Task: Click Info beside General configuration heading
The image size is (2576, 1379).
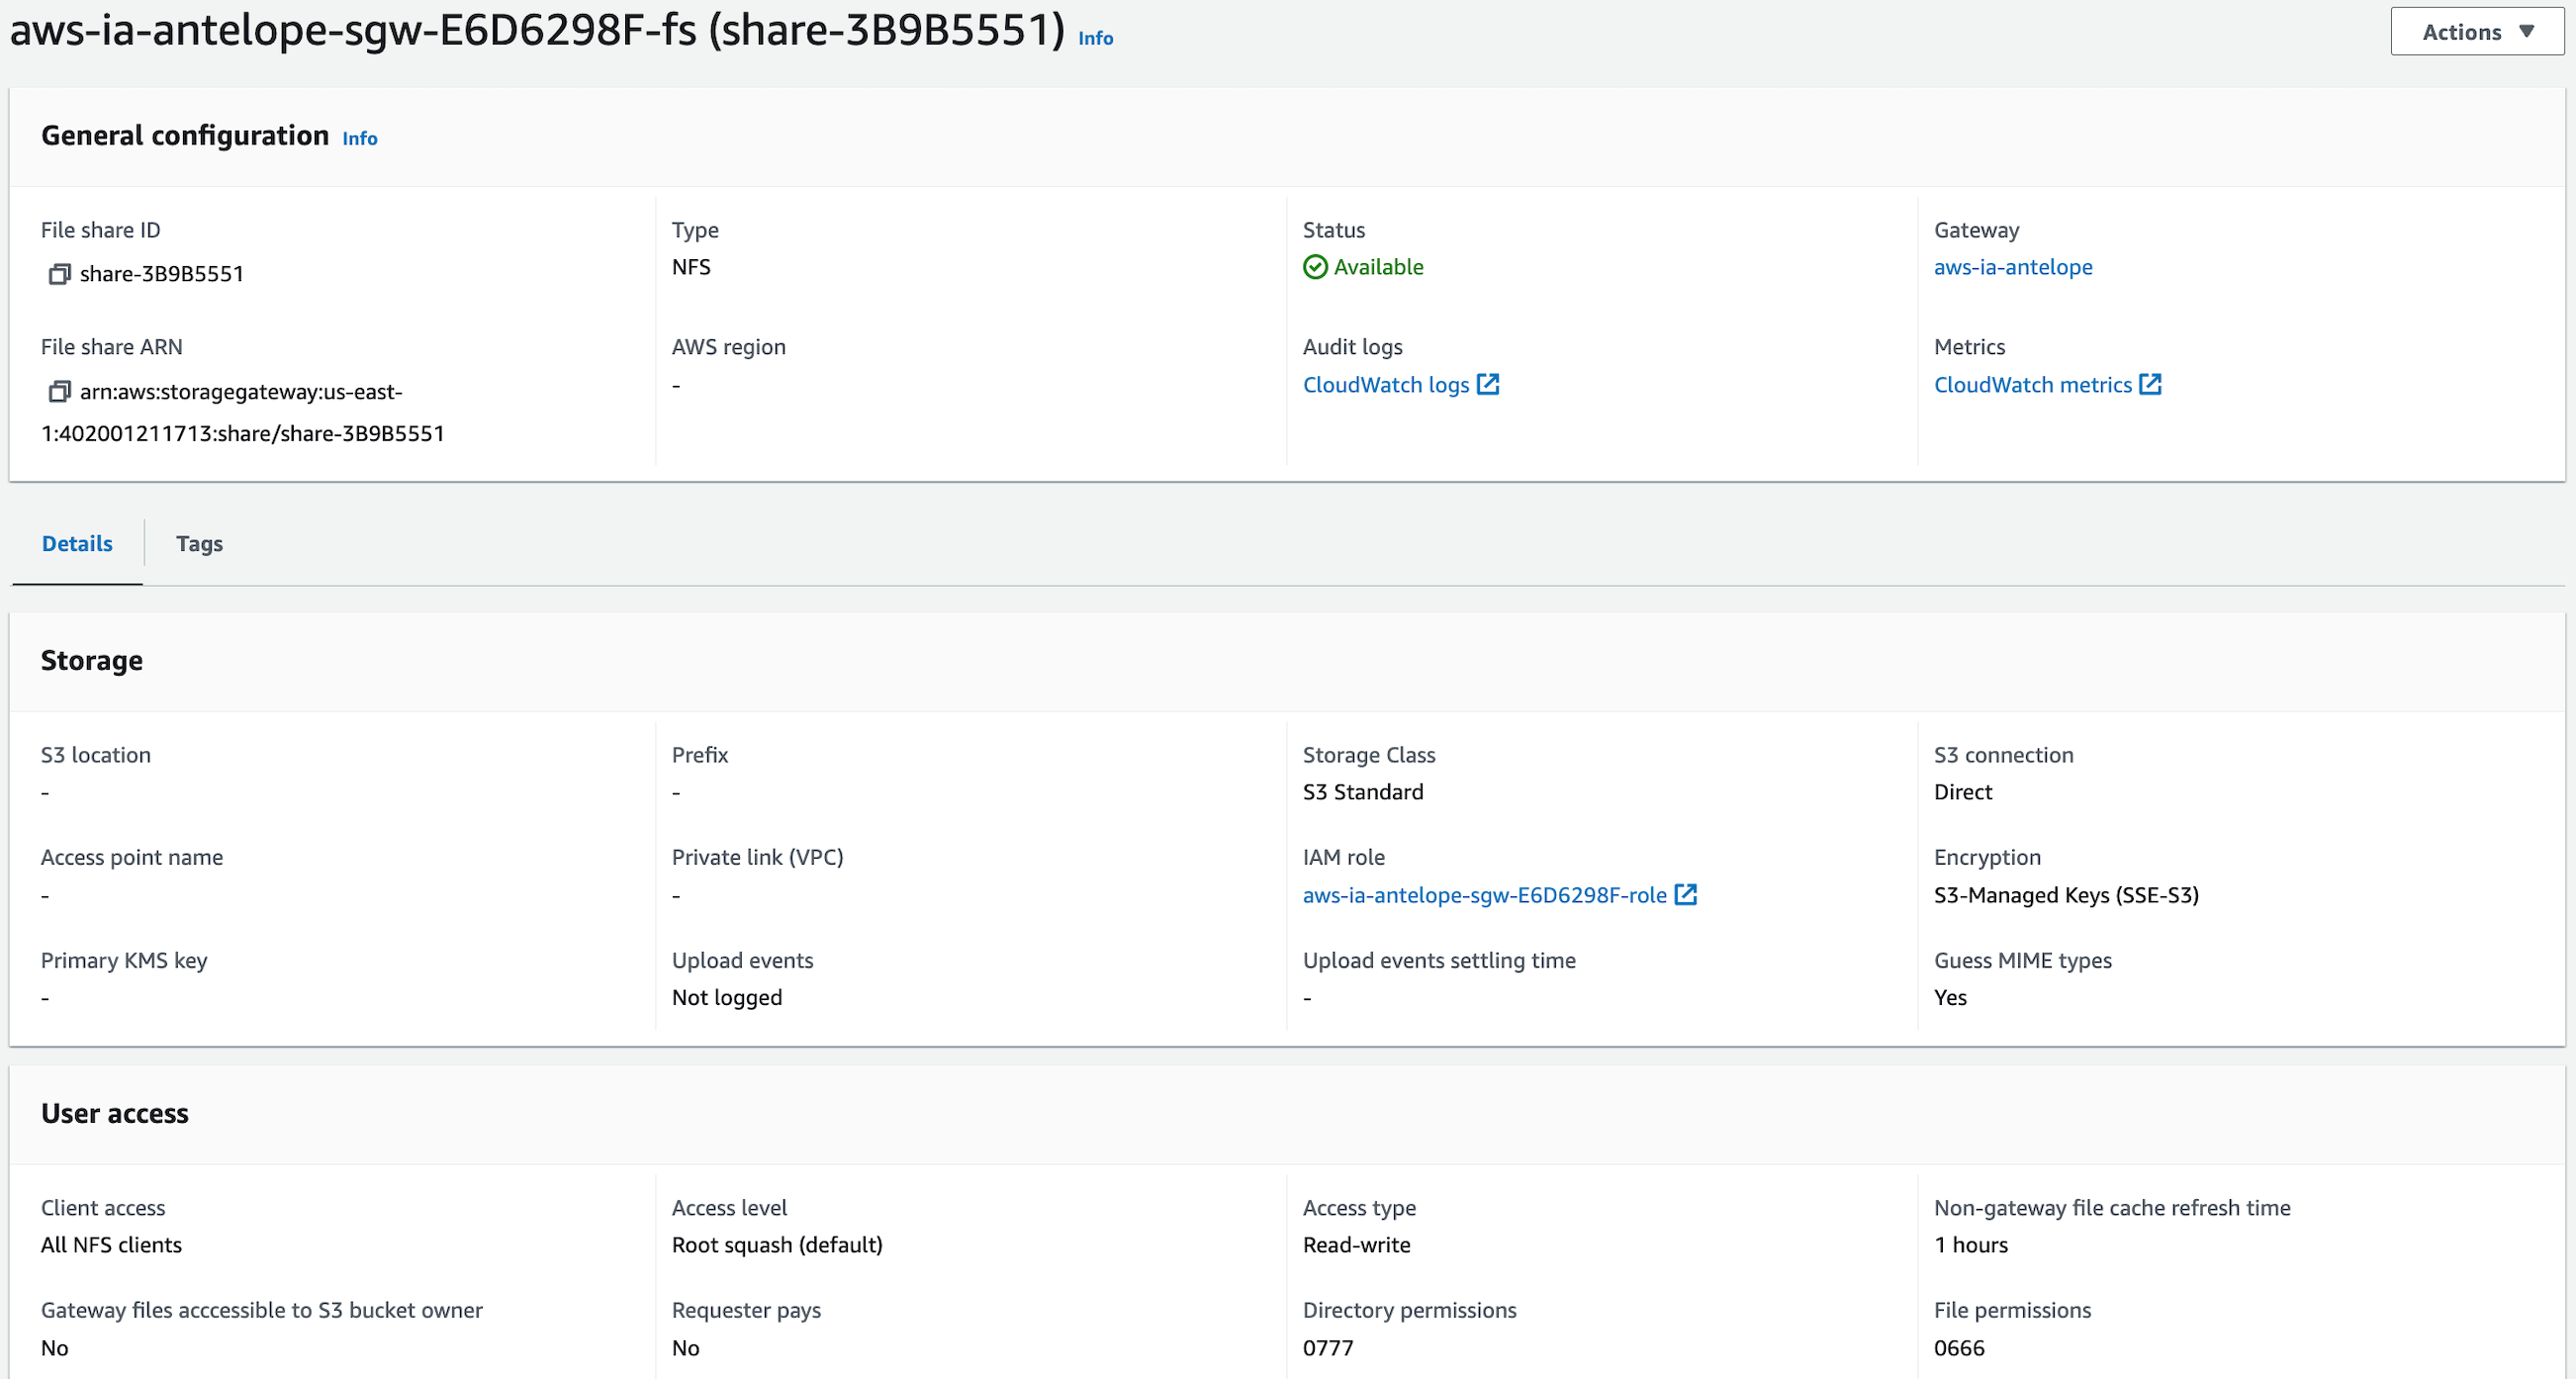Action: tap(360, 139)
